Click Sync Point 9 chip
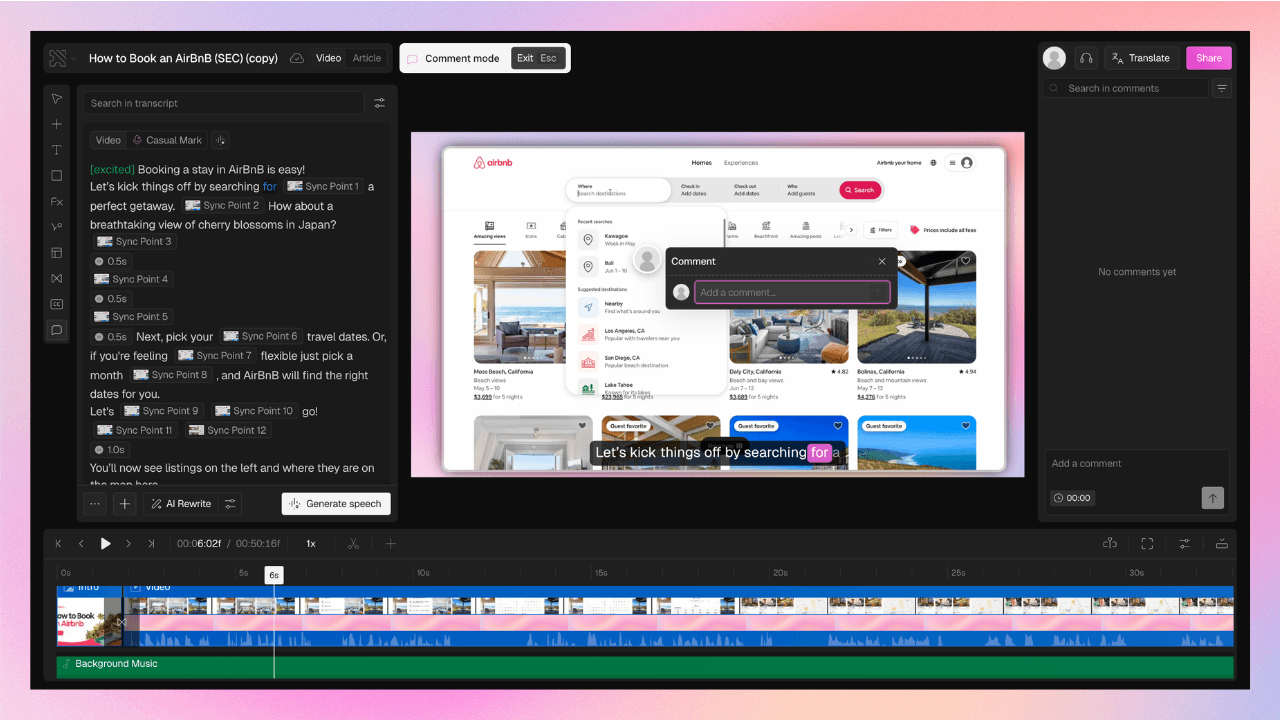Screen dimensions: 1280x720 tap(162, 411)
